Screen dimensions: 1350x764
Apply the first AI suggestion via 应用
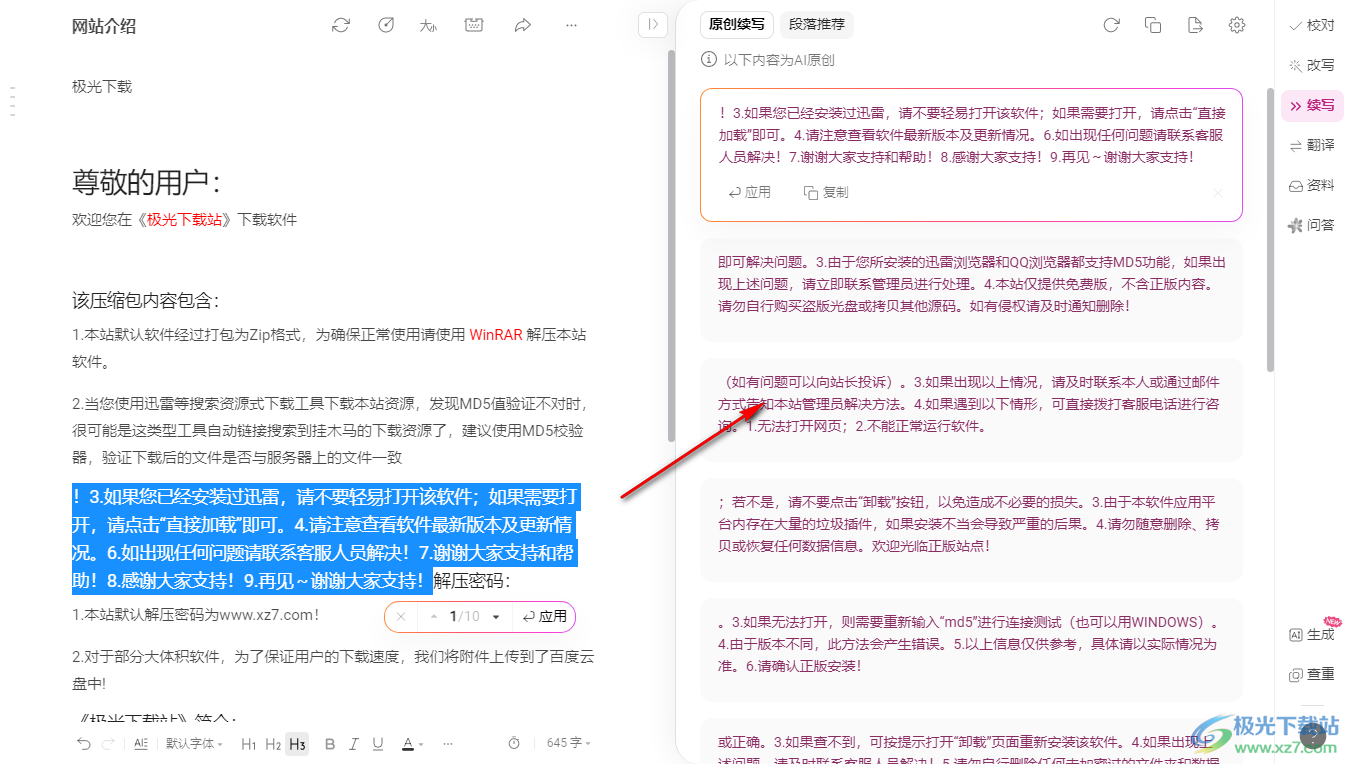point(750,192)
